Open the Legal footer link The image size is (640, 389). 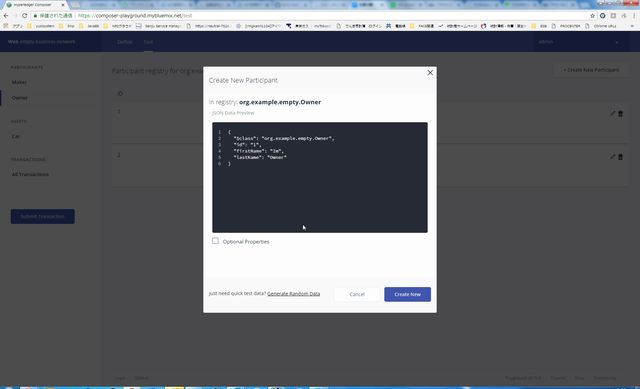[x=120, y=378]
